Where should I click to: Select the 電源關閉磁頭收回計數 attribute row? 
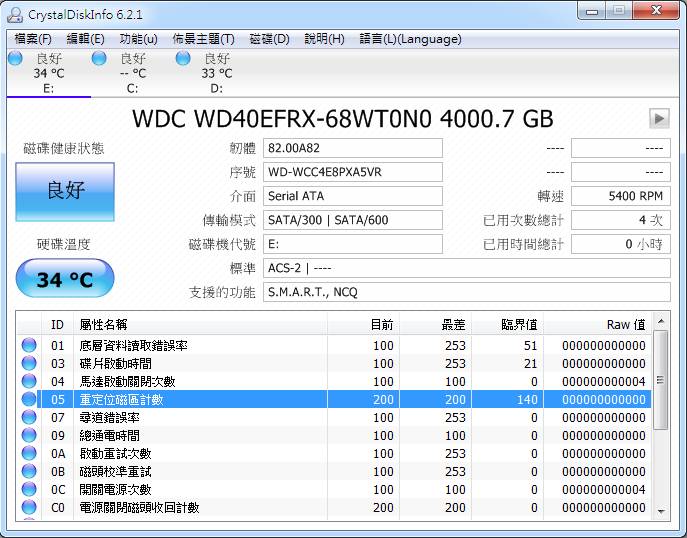pyautogui.click(x=334, y=507)
